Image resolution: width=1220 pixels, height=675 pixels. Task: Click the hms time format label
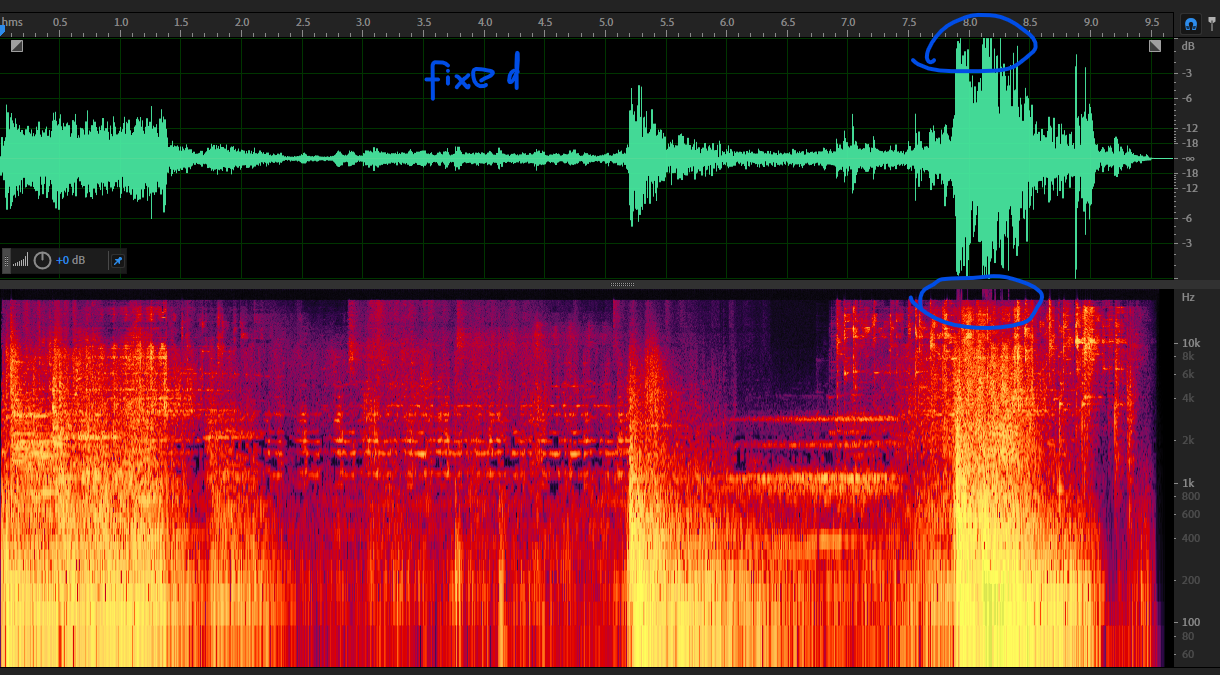coord(13,22)
